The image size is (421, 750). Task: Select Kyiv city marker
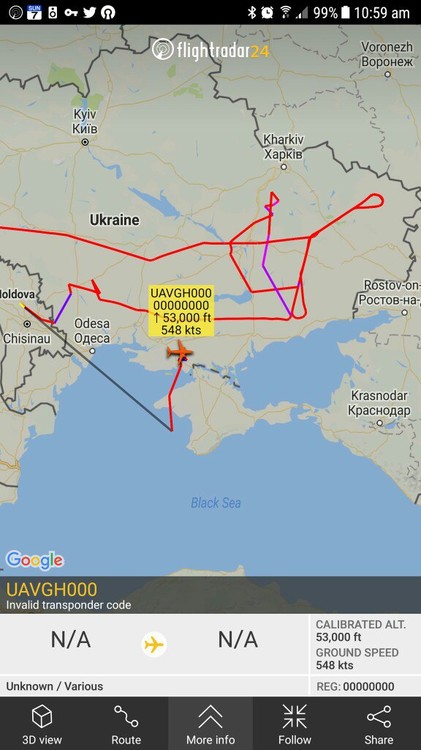pos(85,142)
